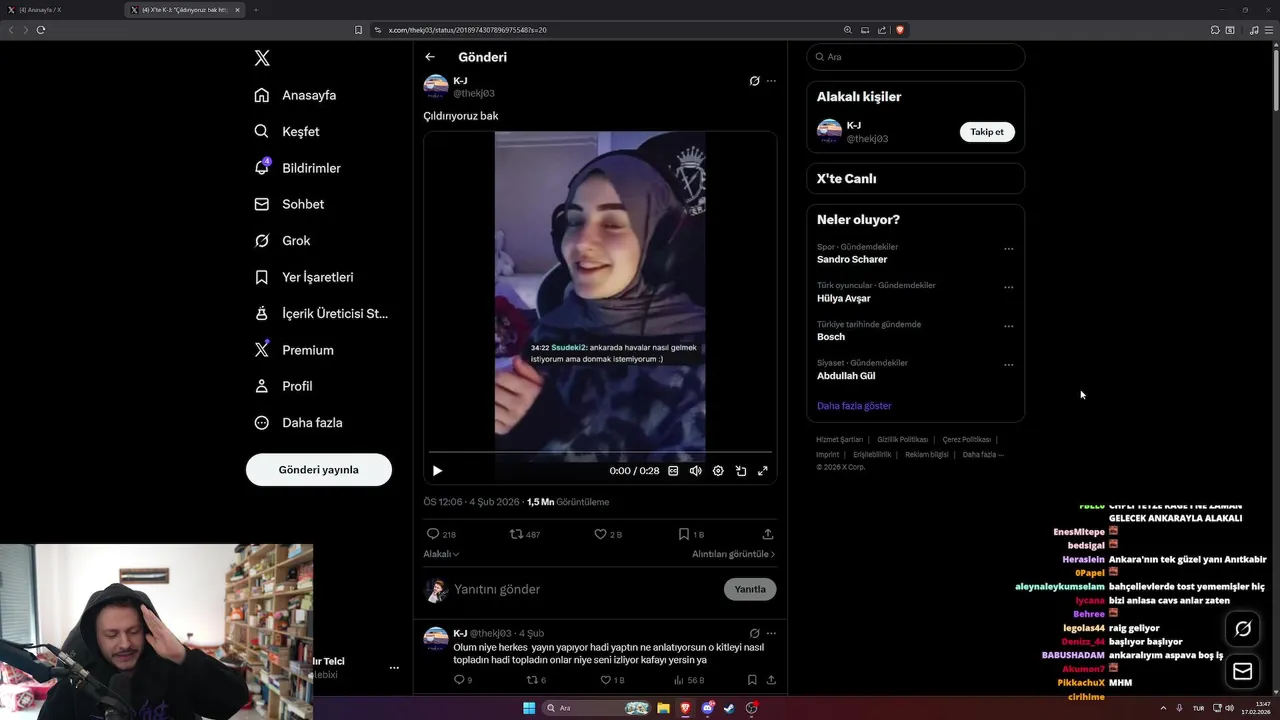The height and width of the screenshot is (720, 1280).
Task: Open Sandro Scharer trending topic
Action: pos(852,260)
